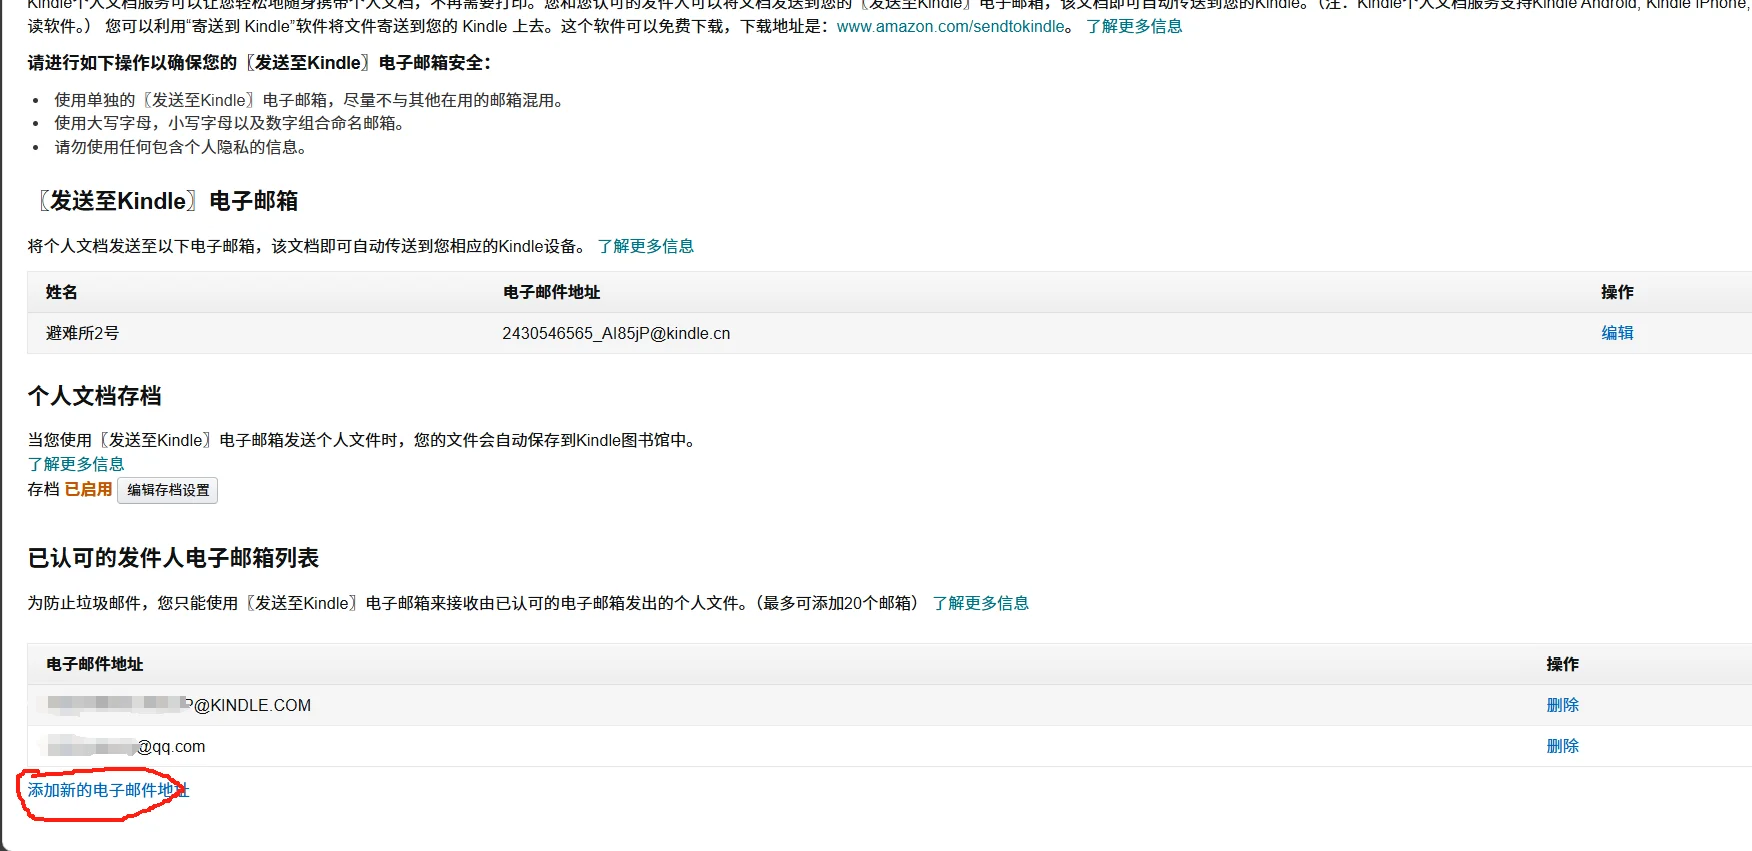Open 了解更多信息 link after the sendtokindle address
This screenshot has height=851, width=1752.
(1134, 27)
